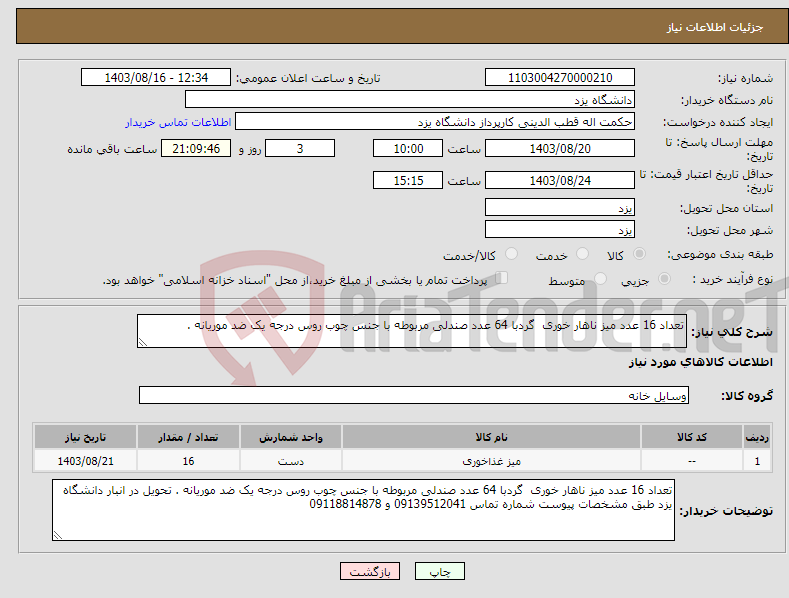
Task: Click the ردیف column header
Action: coord(757,437)
